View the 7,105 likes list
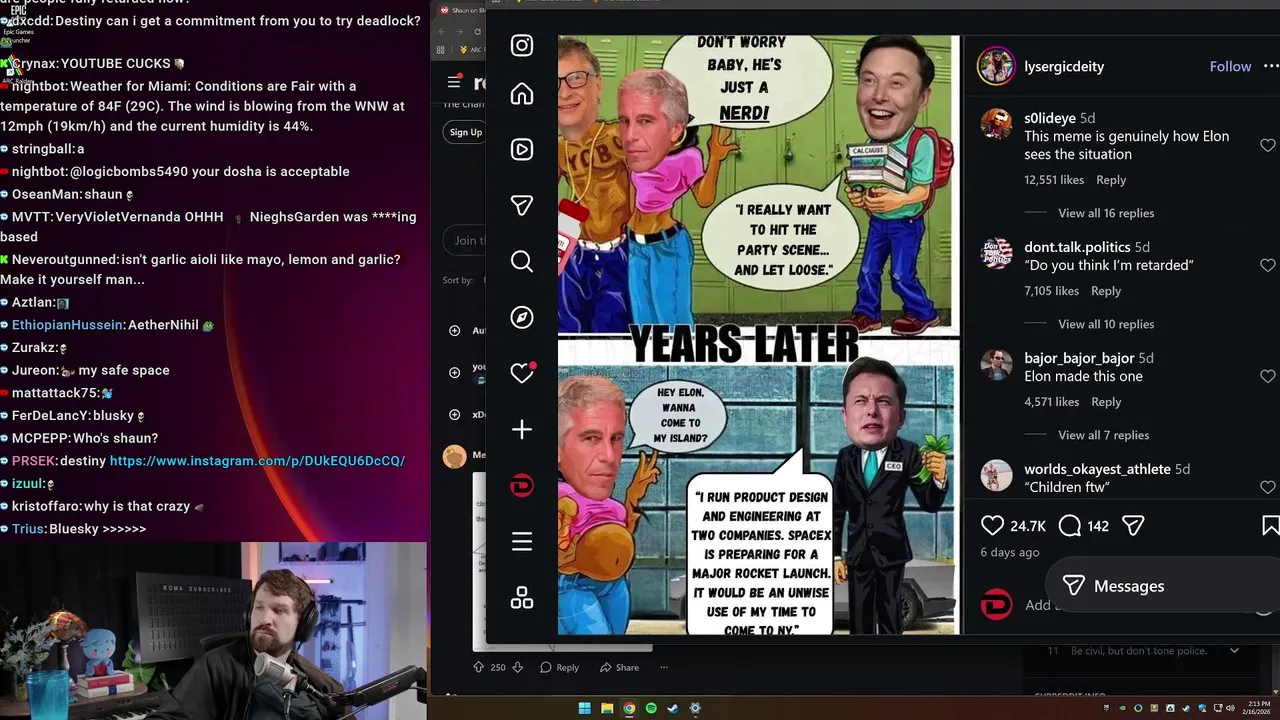This screenshot has width=1280, height=720. 1051,291
